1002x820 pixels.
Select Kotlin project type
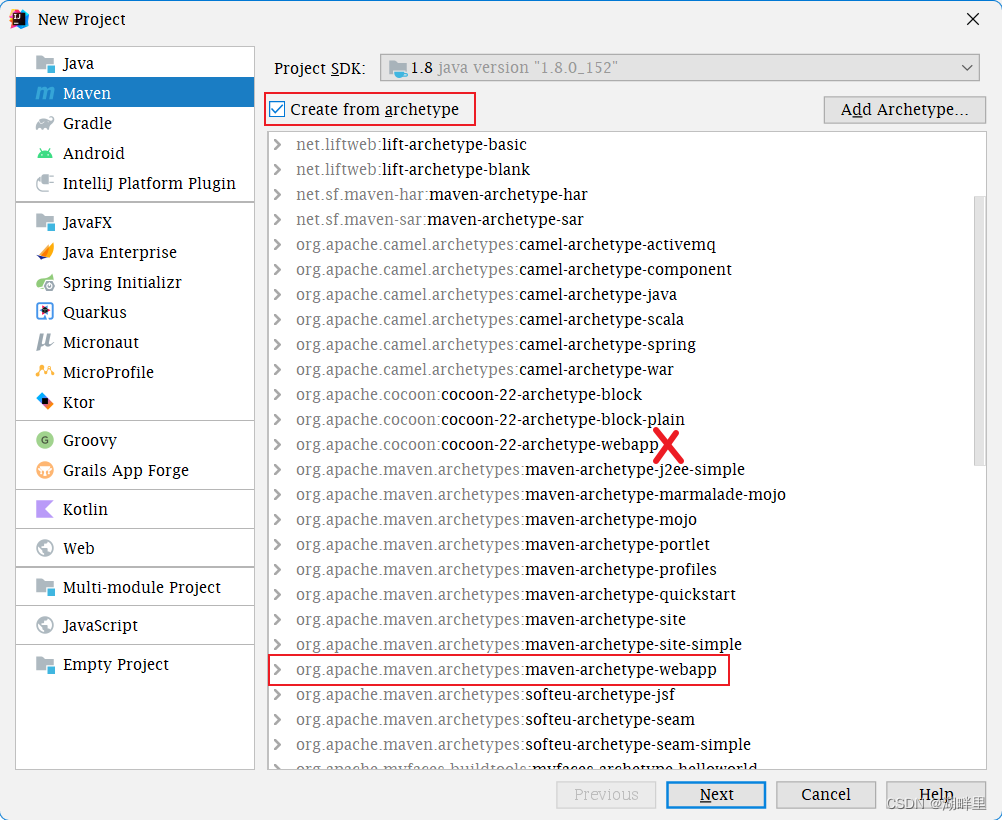(135, 509)
